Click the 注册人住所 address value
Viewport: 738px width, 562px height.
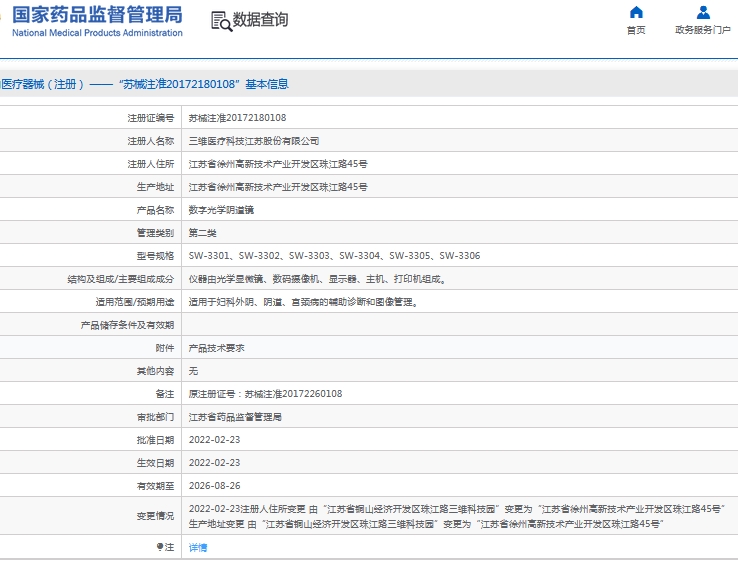click(x=278, y=164)
